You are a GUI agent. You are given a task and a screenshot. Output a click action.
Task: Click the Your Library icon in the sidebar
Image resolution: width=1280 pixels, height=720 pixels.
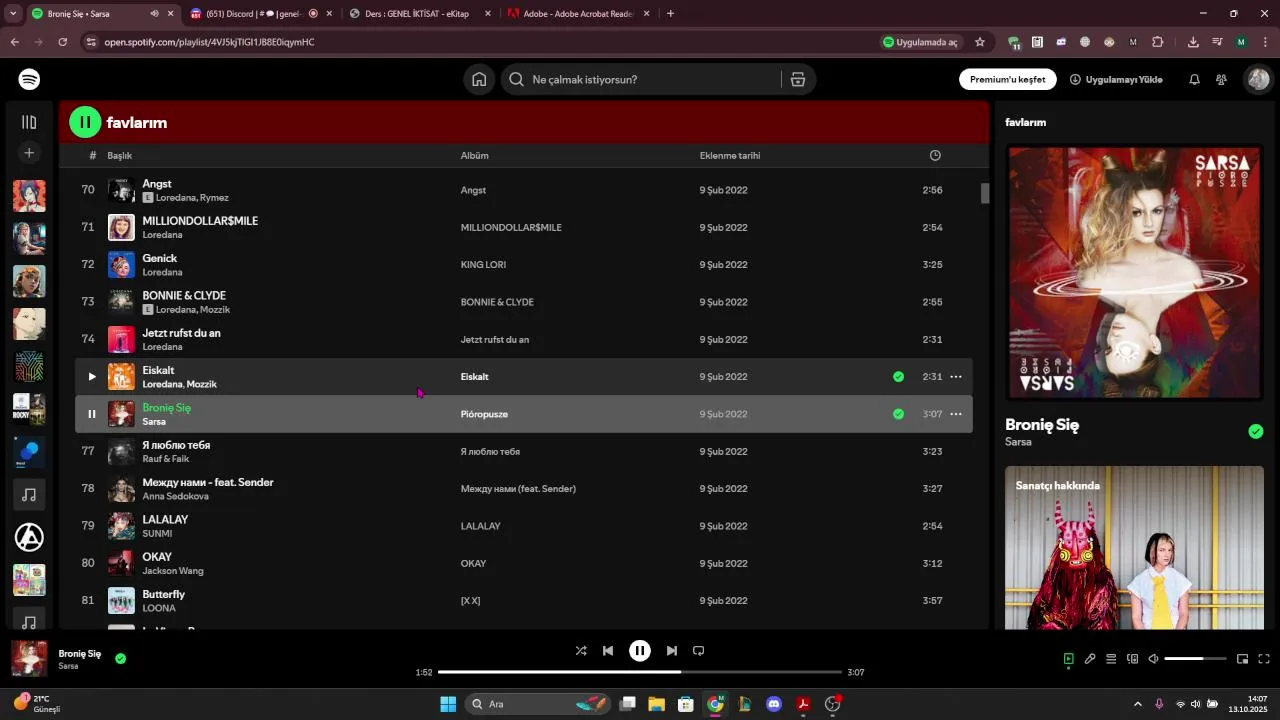tap(29, 122)
